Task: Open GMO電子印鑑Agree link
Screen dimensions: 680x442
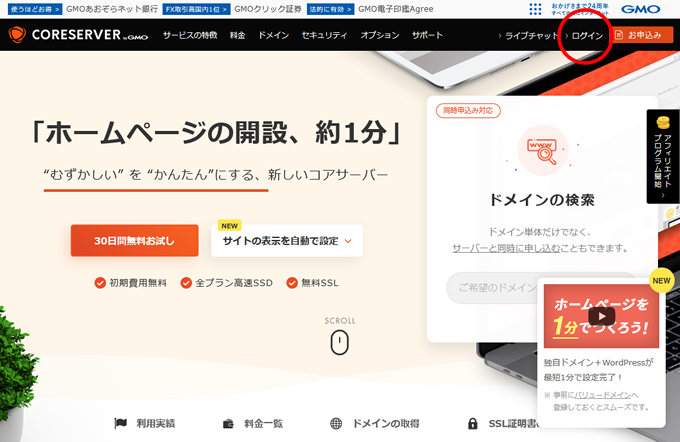Action: (x=396, y=9)
